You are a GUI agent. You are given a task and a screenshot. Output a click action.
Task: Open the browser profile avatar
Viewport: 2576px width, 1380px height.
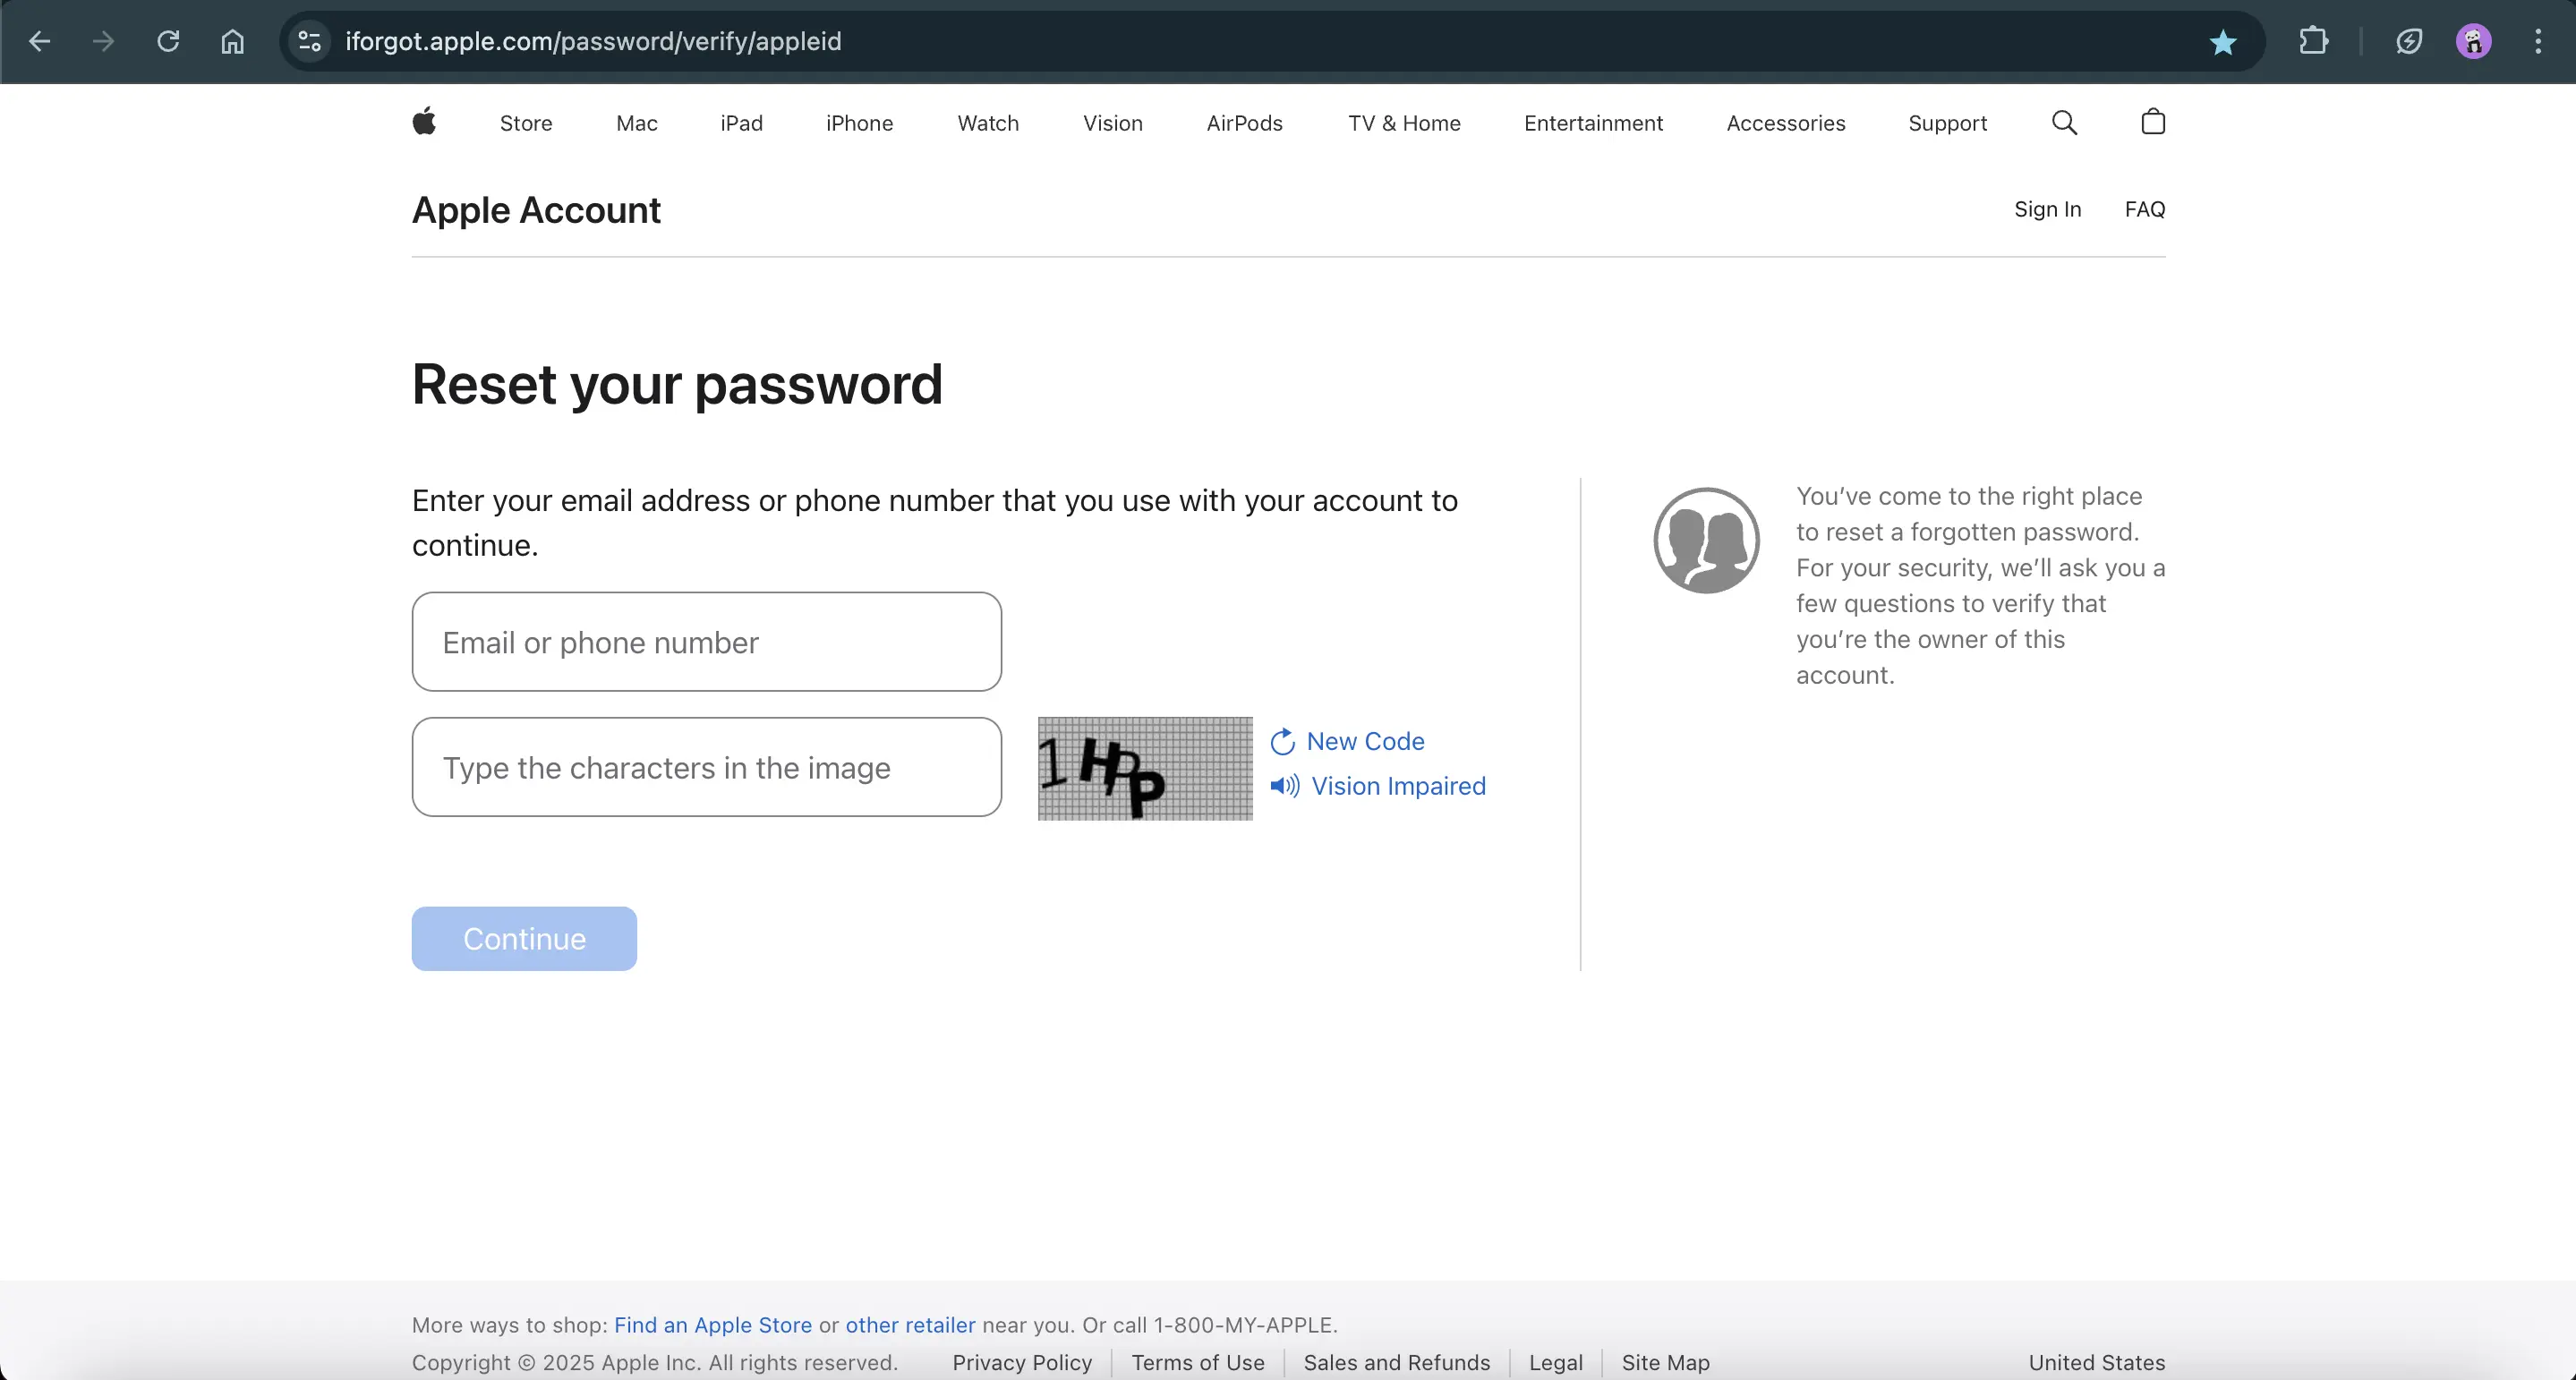pyautogui.click(x=2473, y=41)
